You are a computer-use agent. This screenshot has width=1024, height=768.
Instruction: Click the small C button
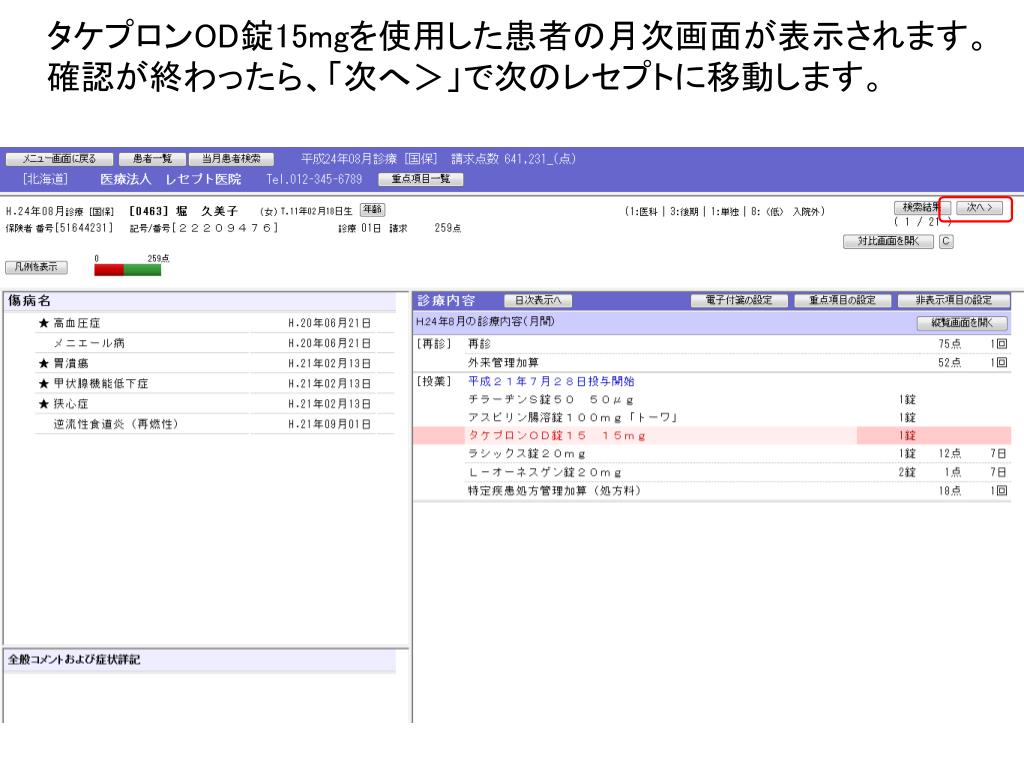coord(946,241)
